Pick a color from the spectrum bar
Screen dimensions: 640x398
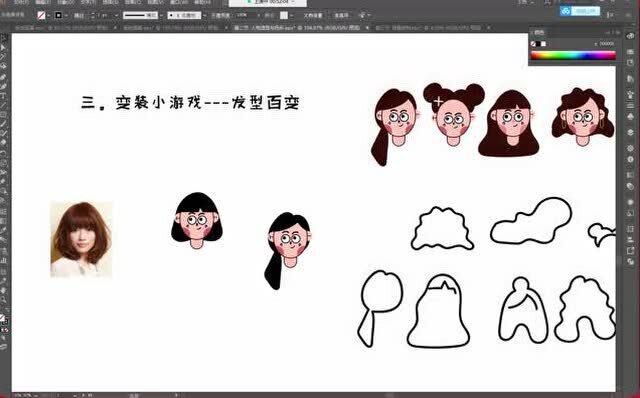[x=573, y=55]
